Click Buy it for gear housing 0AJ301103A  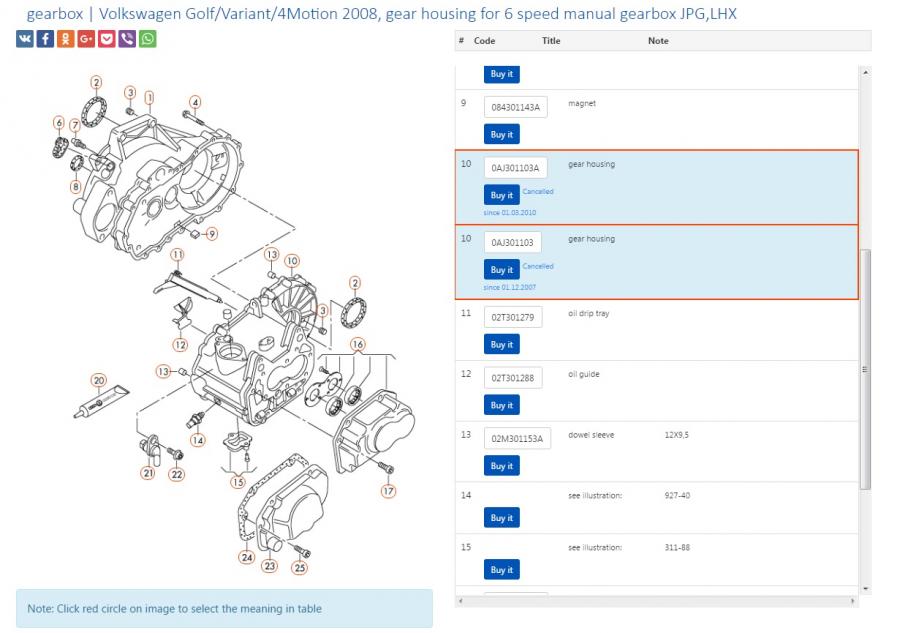(x=501, y=195)
